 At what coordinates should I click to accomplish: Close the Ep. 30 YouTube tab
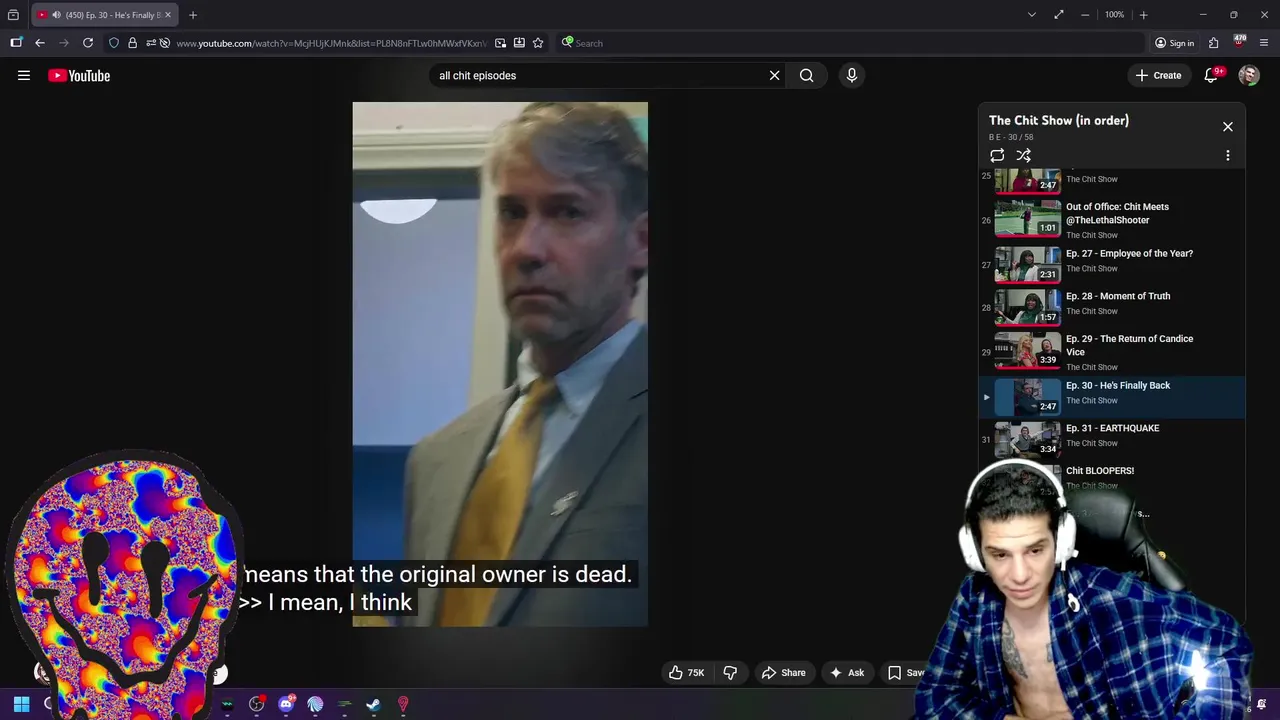(x=168, y=15)
